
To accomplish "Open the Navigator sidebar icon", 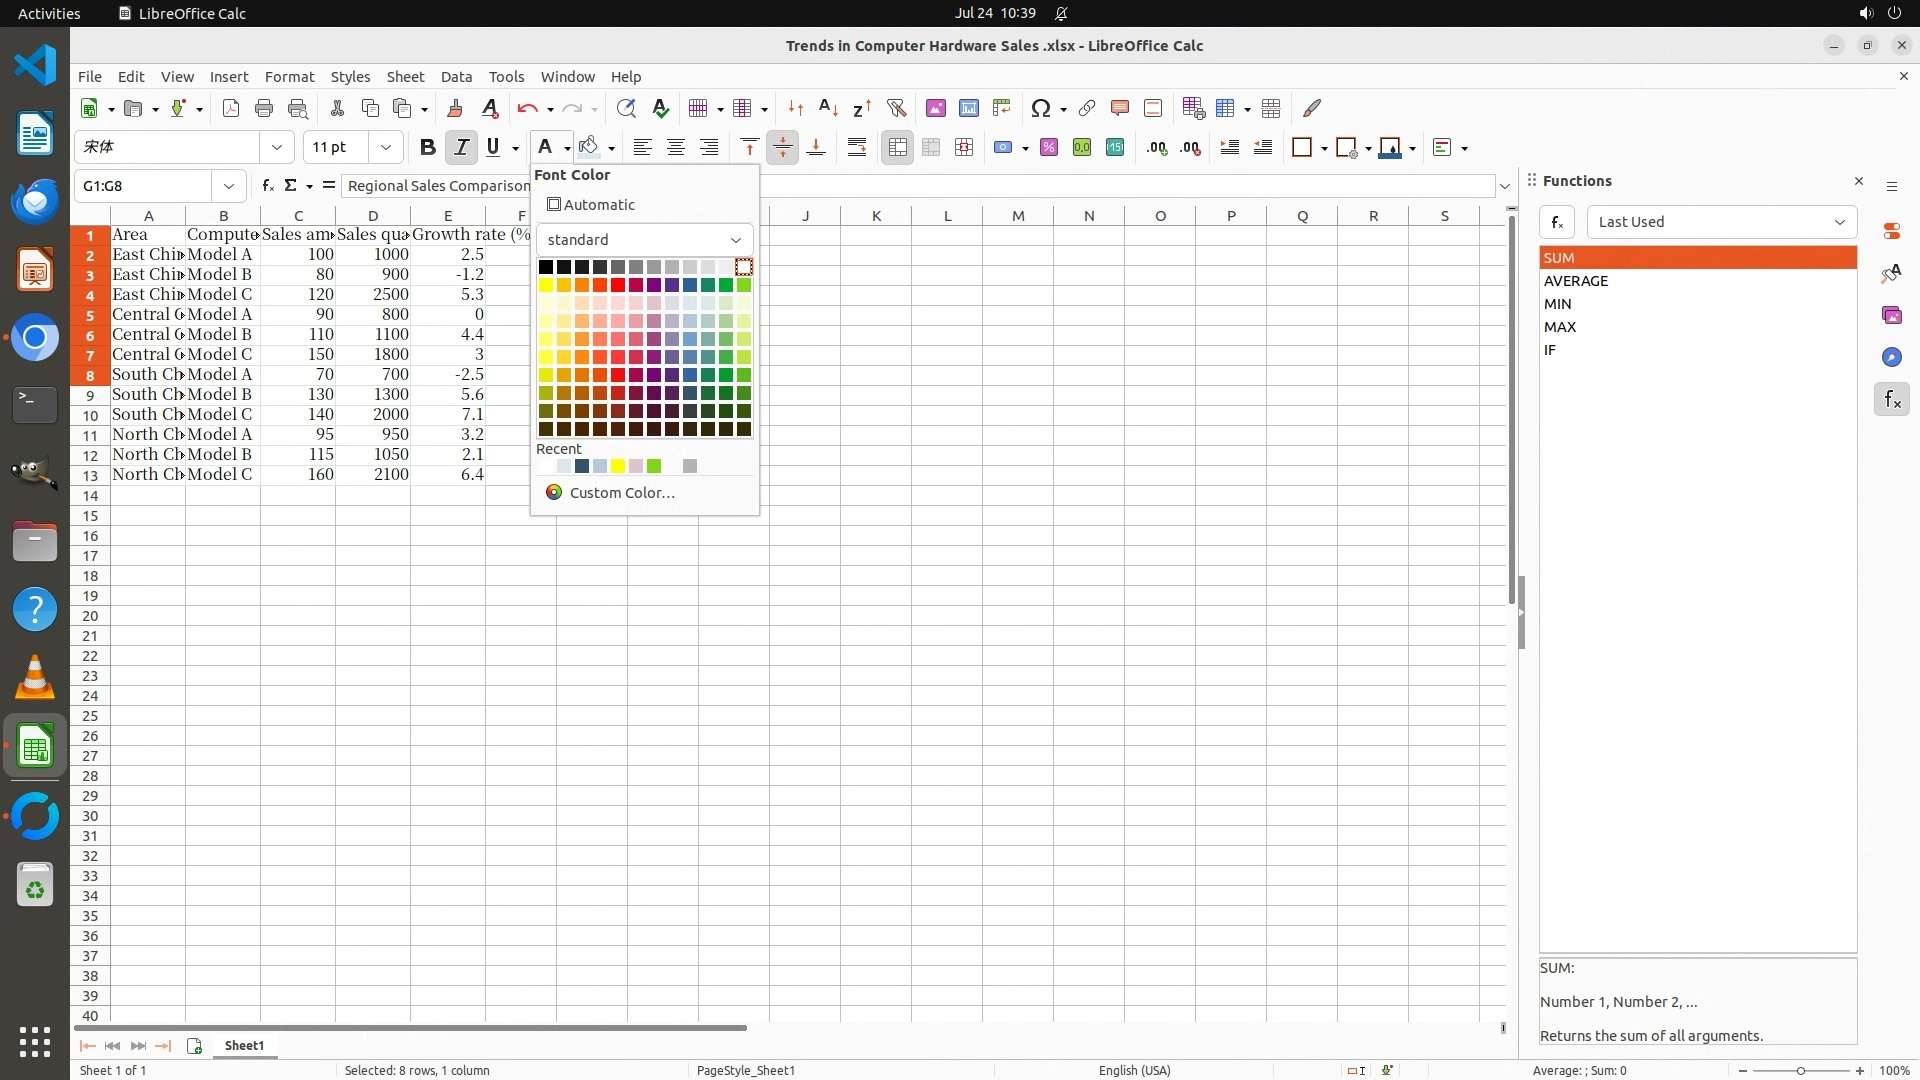I will (x=1891, y=358).
